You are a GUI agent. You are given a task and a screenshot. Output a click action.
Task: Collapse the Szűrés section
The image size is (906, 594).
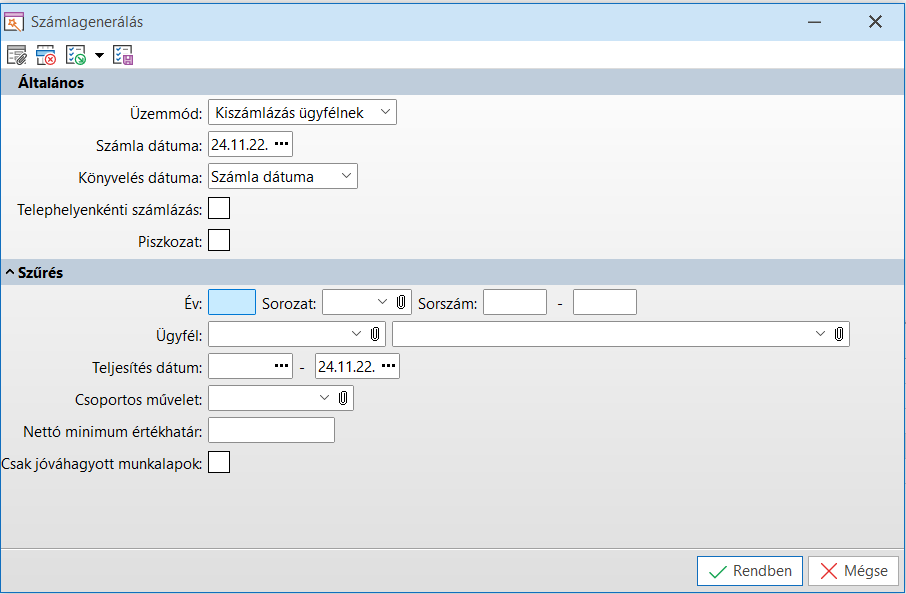click(x=10, y=272)
